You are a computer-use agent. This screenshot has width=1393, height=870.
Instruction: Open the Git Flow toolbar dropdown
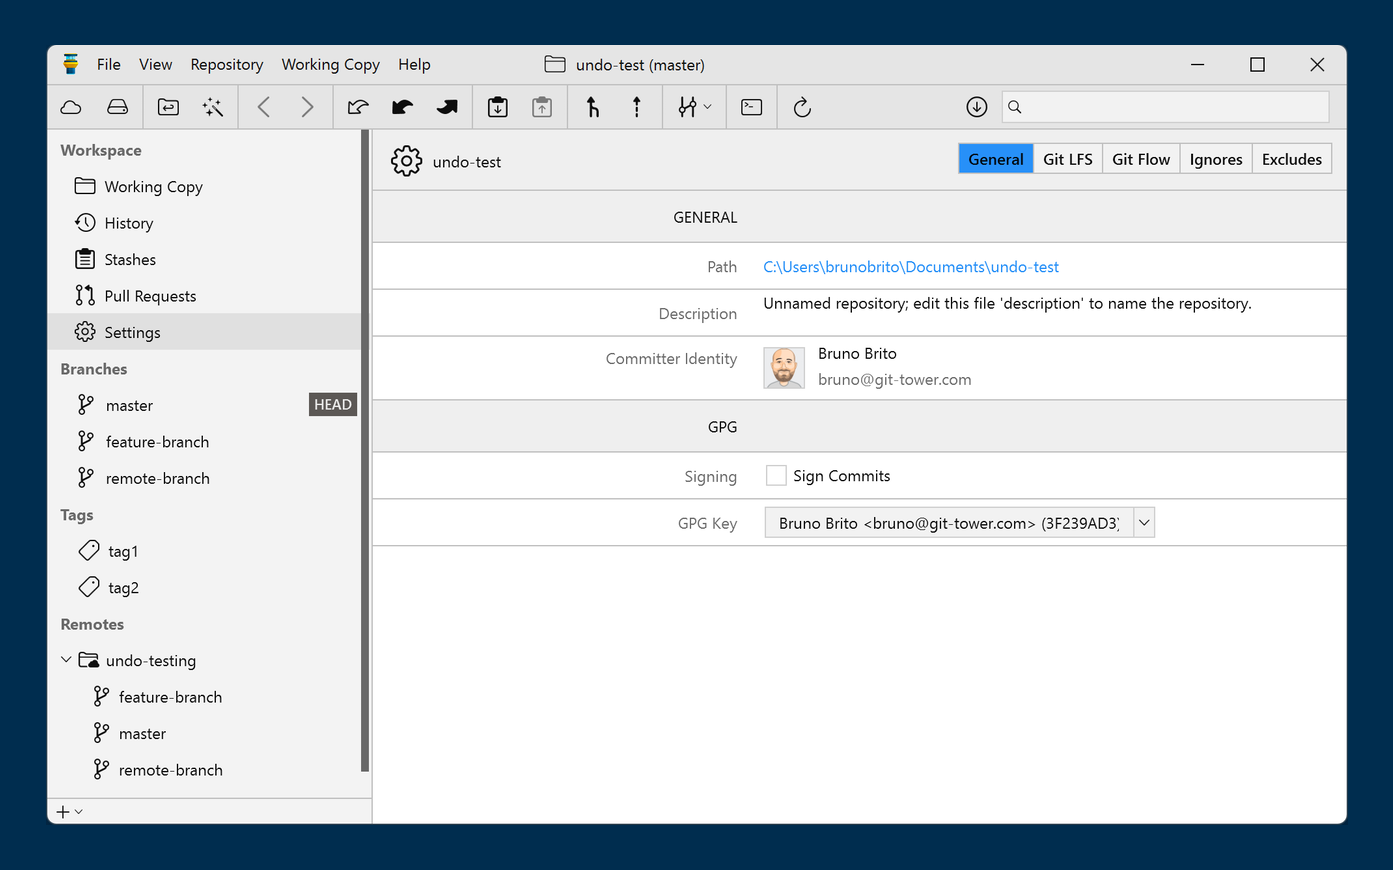(x=694, y=107)
